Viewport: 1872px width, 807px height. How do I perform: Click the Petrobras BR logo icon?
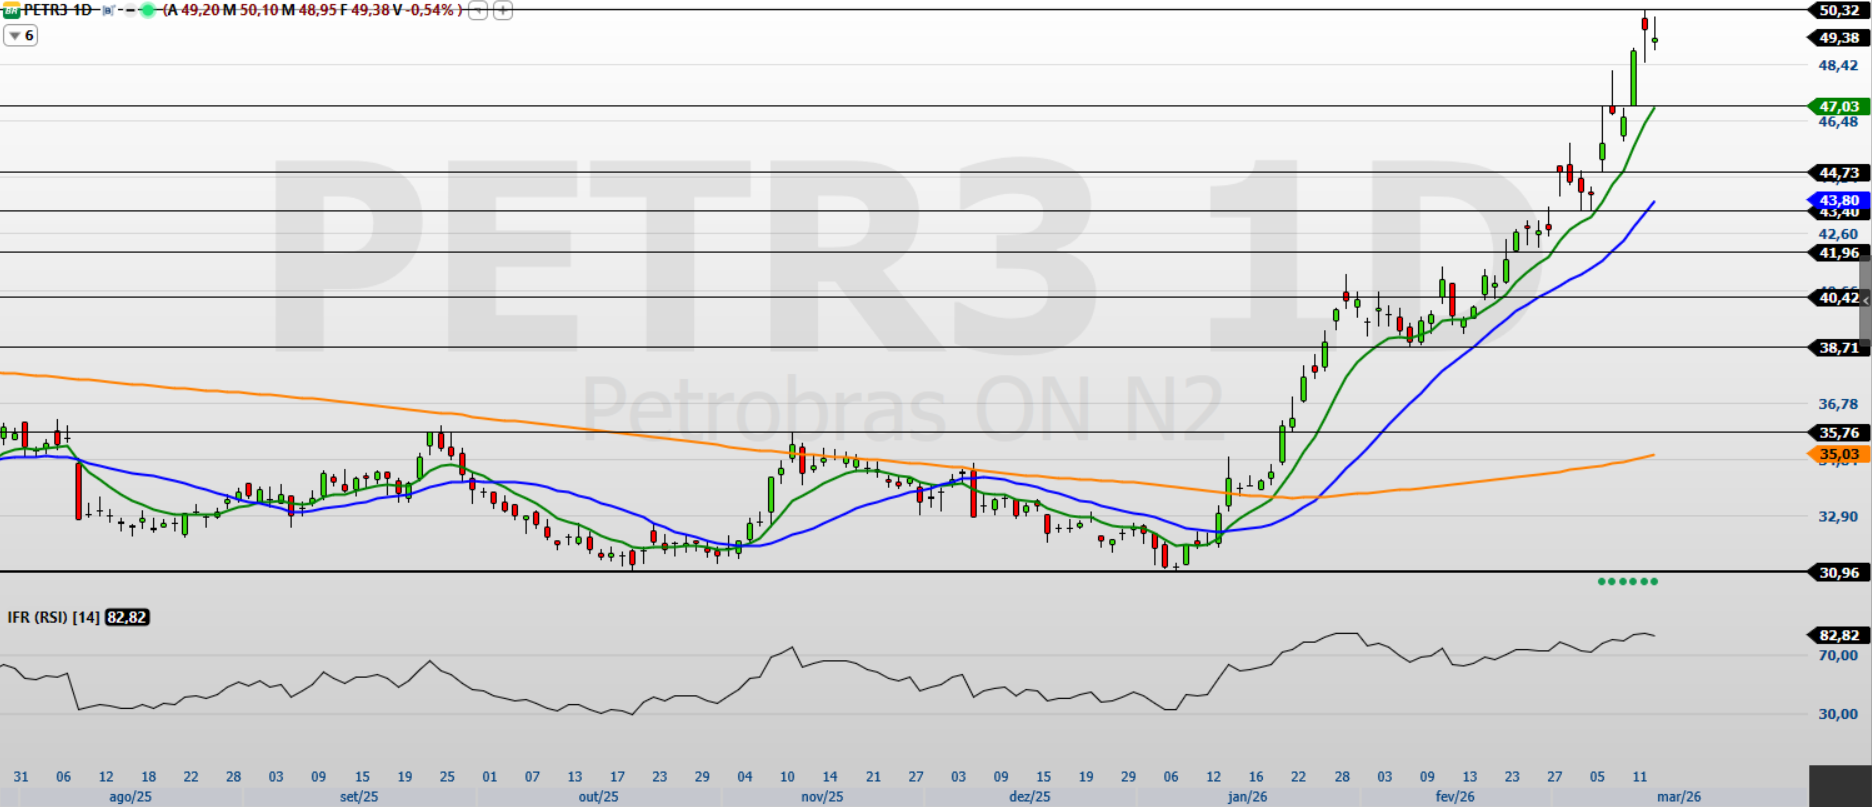(x=11, y=10)
